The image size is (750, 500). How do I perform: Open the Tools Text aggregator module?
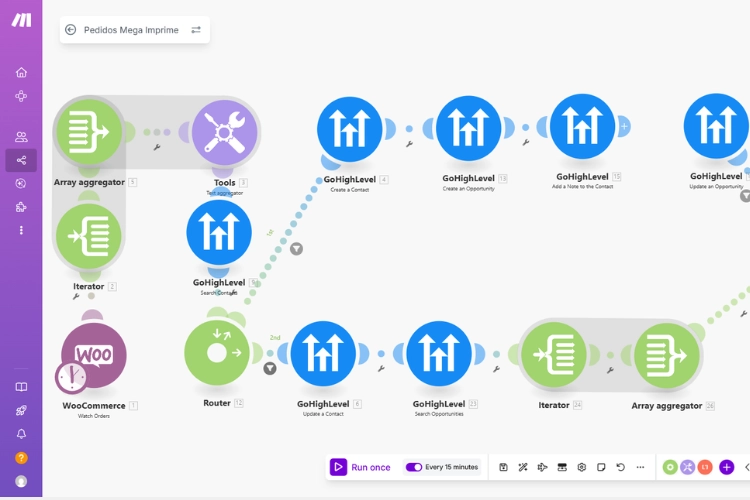(x=224, y=132)
